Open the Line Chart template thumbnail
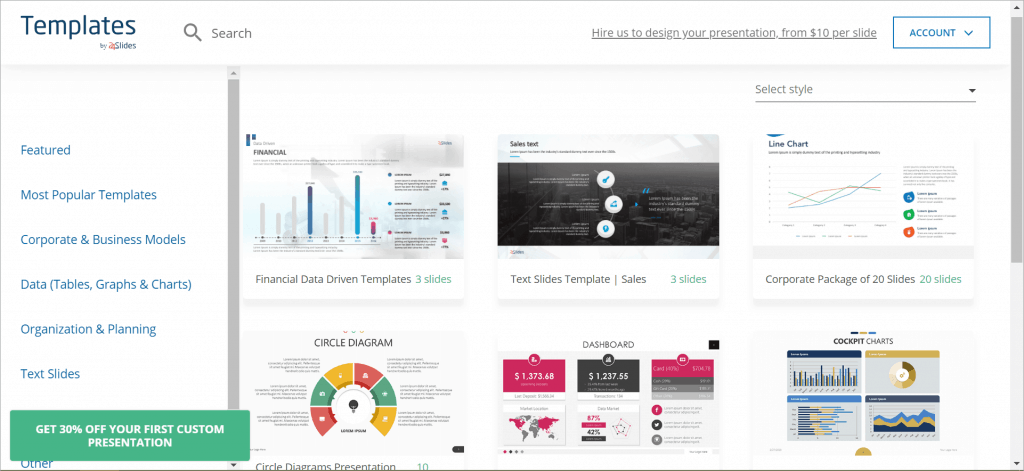Screen dimensions: 1024x471 [x=863, y=197]
